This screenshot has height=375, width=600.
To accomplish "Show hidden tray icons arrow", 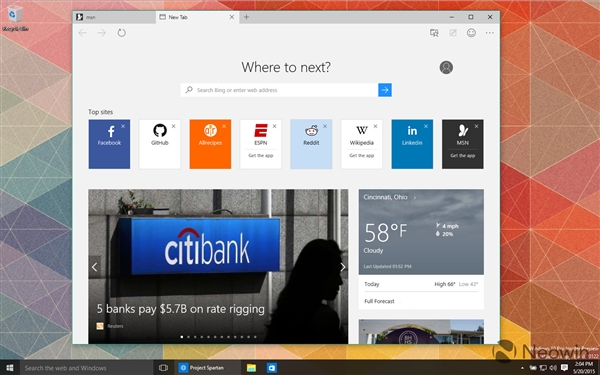I will coord(522,368).
